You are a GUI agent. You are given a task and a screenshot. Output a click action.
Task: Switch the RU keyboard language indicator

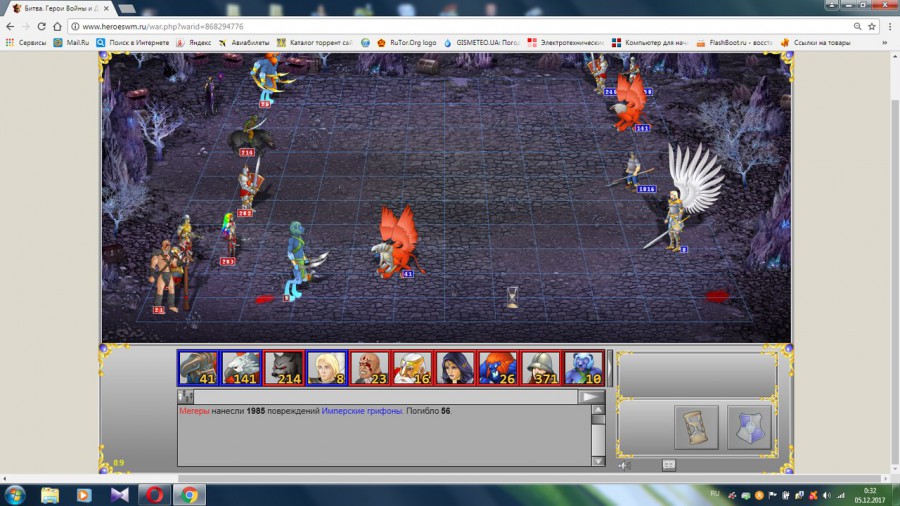point(715,494)
